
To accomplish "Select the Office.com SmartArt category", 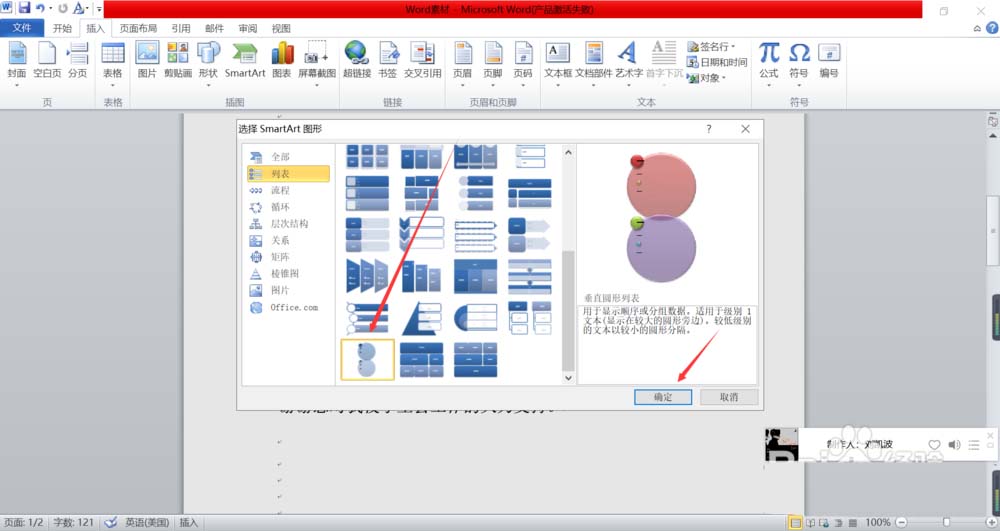I will (x=288, y=307).
